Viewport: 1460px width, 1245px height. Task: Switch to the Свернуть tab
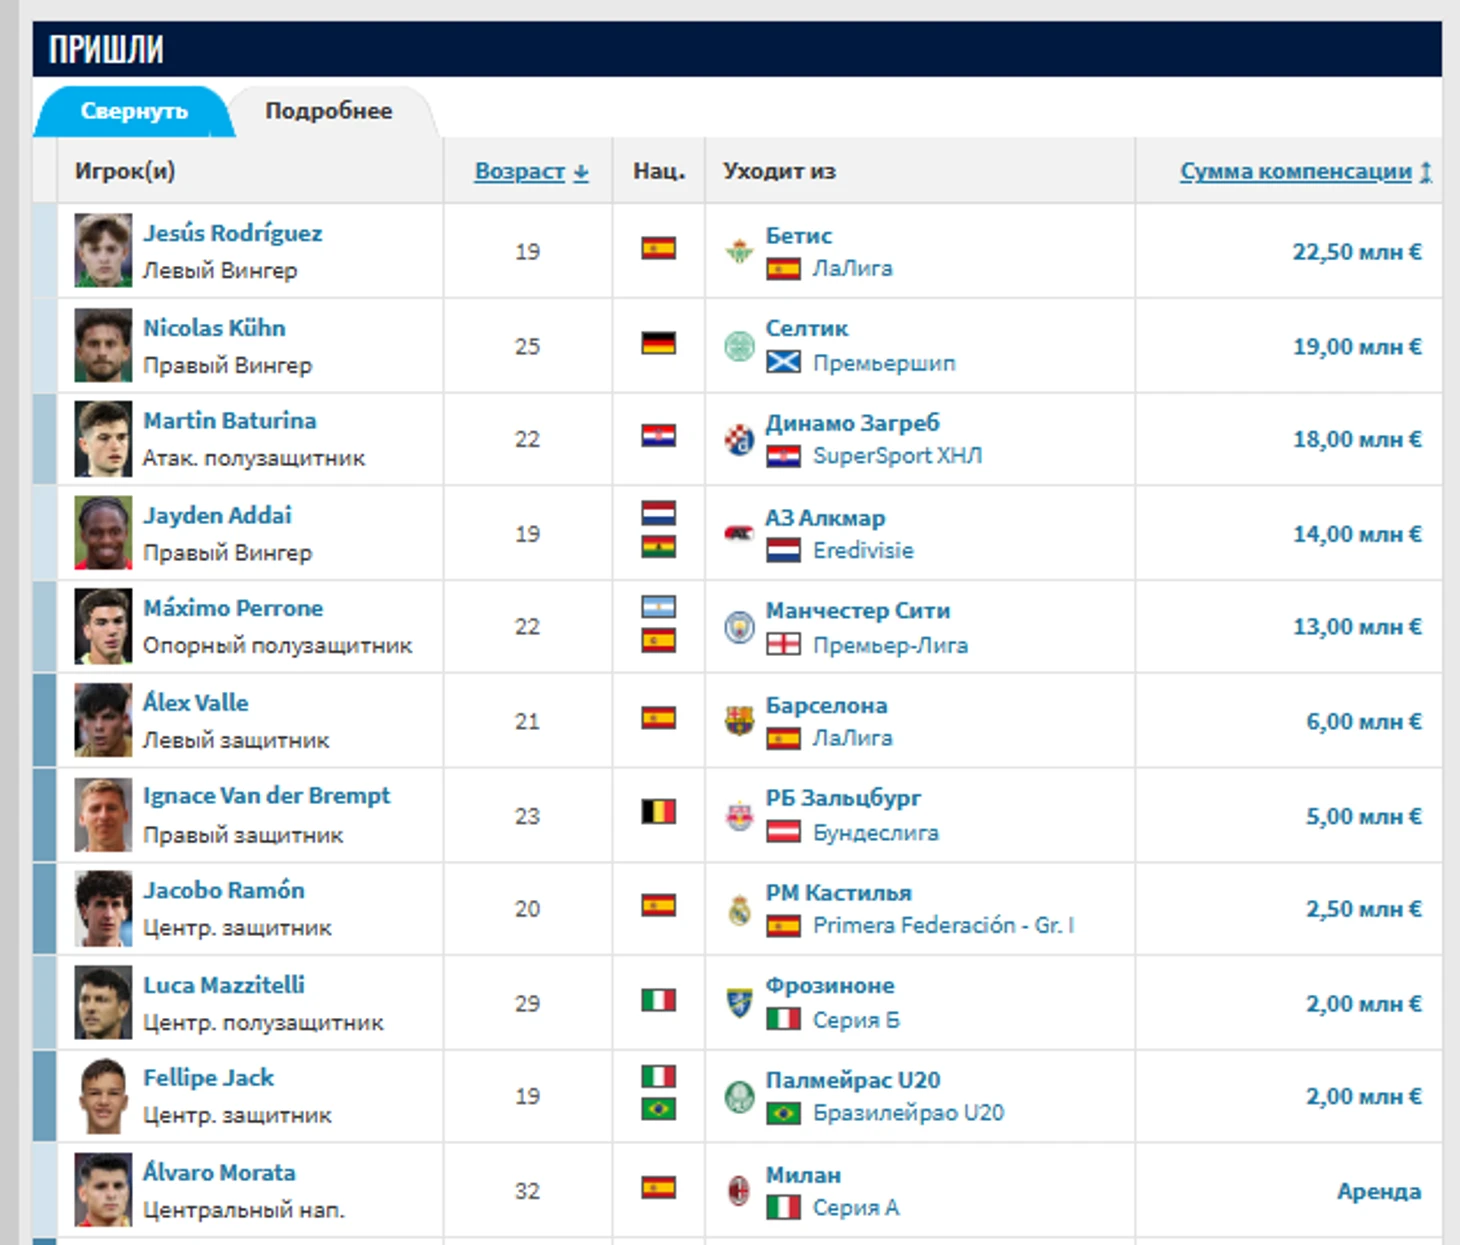pyautogui.click(x=134, y=111)
